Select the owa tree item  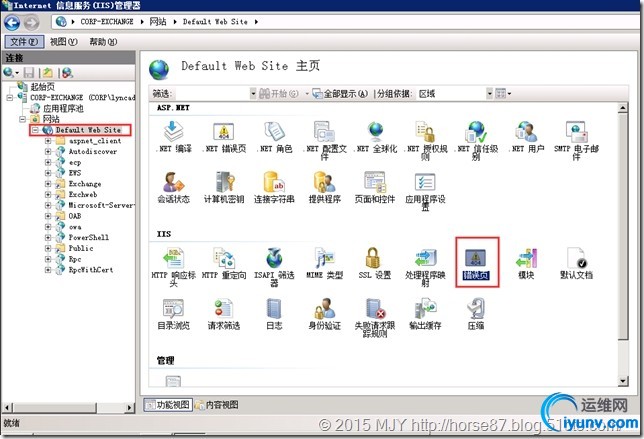[75, 227]
